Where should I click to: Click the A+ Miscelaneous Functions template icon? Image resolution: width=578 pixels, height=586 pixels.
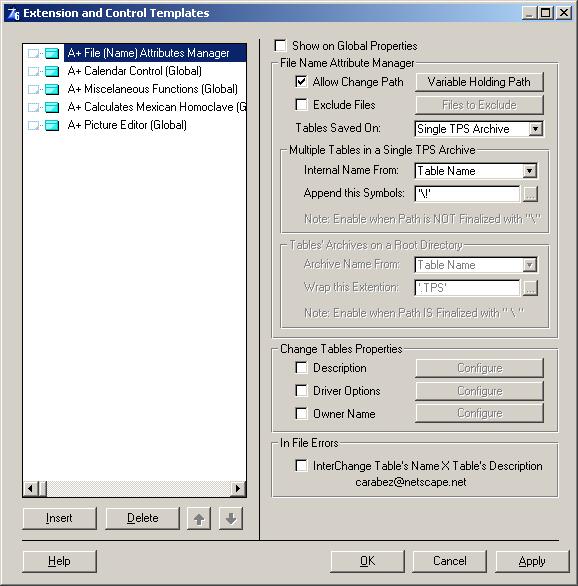tap(52, 89)
